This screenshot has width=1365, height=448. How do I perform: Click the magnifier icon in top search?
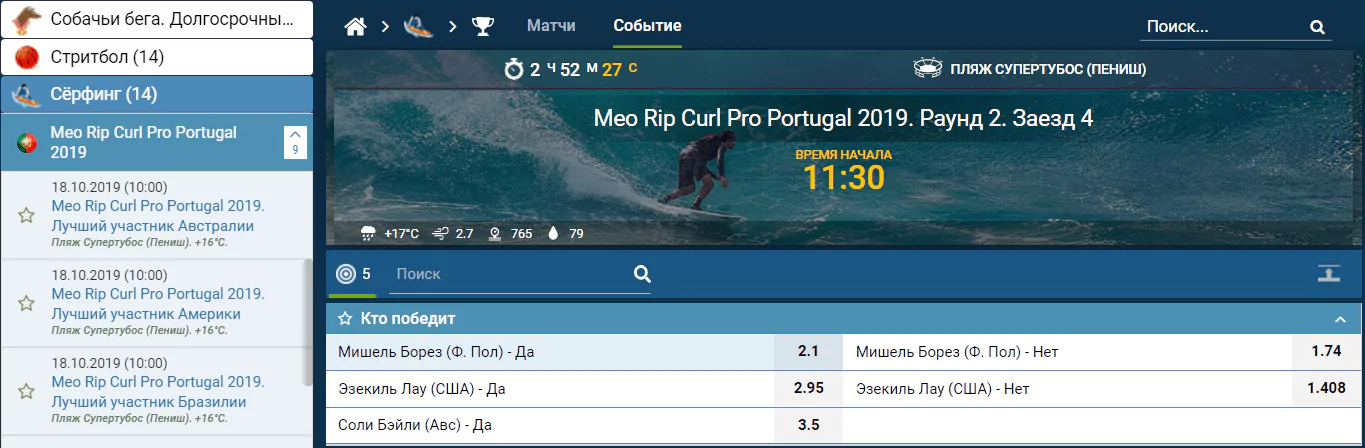(1317, 27)
